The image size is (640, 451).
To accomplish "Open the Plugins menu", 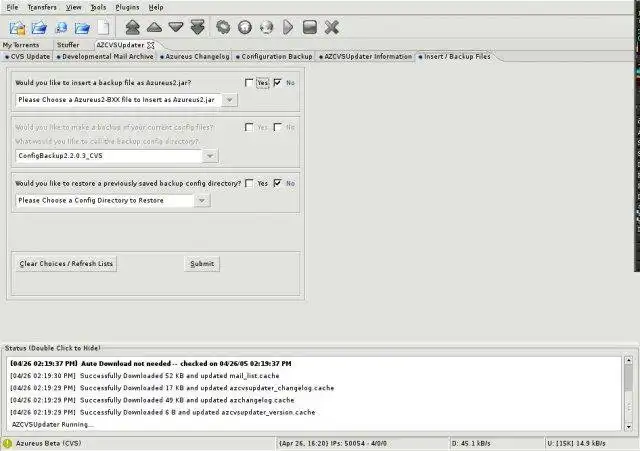I will (x=127, y=7).
